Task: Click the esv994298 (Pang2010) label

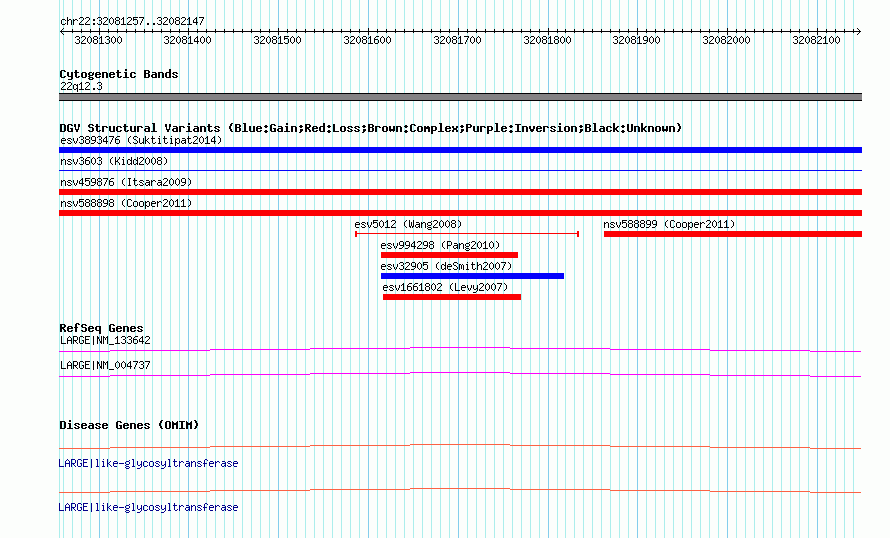Action: click(x=440, y=245)
